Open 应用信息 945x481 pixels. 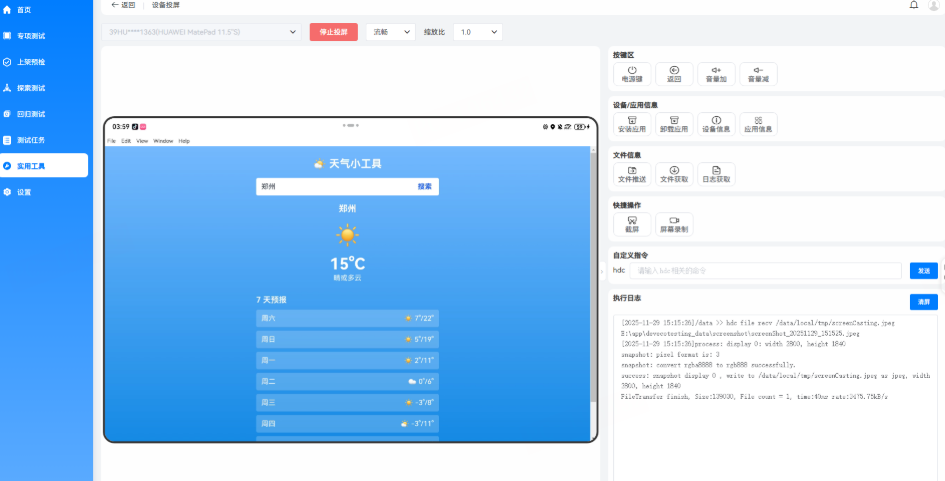[759, 124]
